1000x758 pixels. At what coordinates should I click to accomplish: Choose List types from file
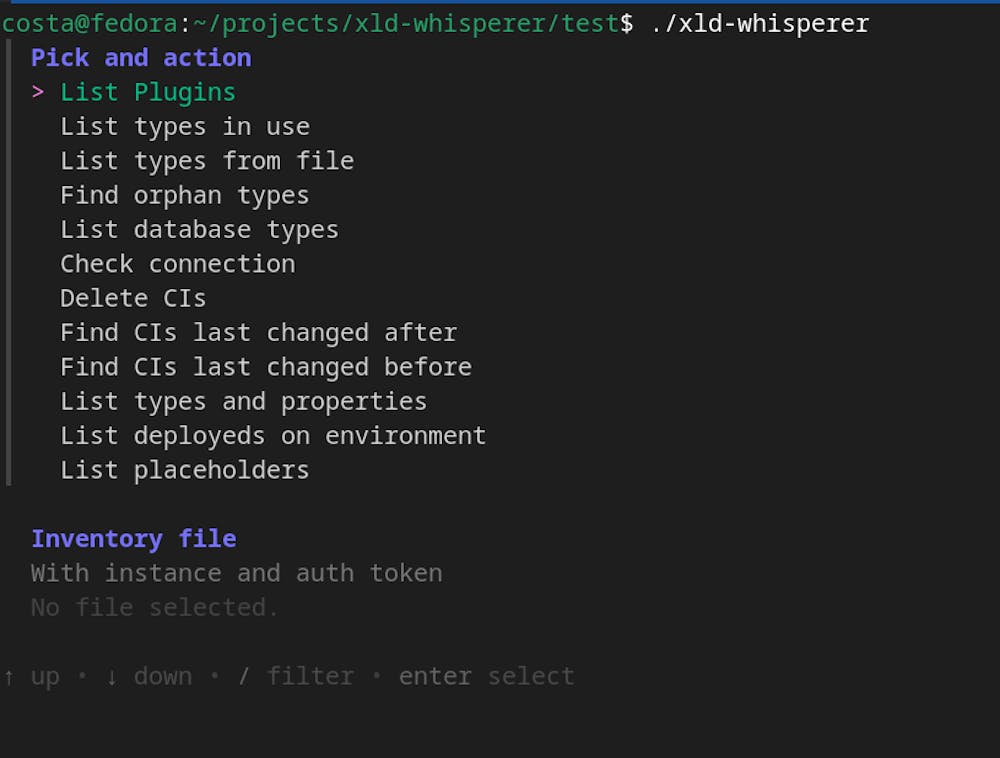coord(207,160)
